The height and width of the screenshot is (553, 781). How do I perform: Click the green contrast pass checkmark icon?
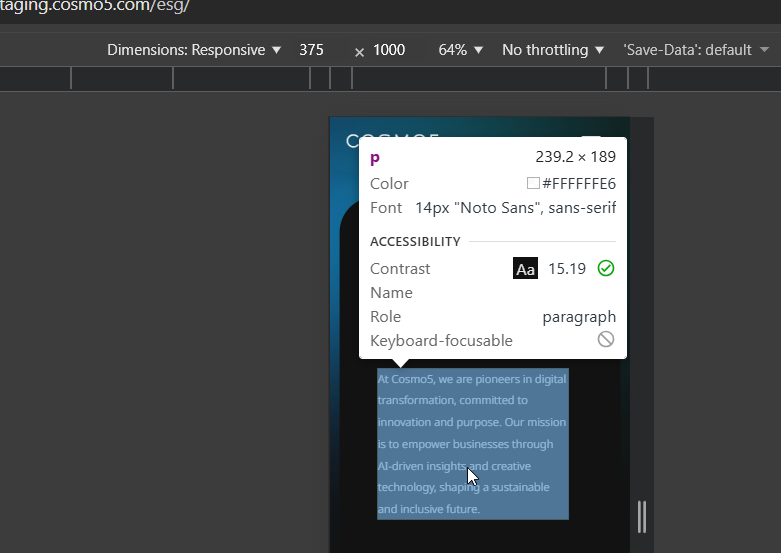click(606, 269)
